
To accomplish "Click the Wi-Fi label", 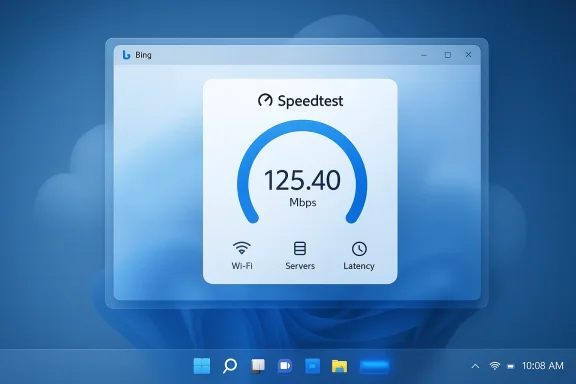I will (242, 266).
